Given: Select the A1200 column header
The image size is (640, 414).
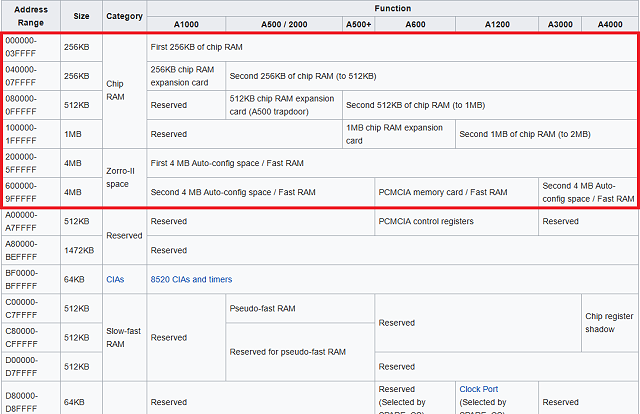Looking at the screenshot, I should [x=497, y=24].
